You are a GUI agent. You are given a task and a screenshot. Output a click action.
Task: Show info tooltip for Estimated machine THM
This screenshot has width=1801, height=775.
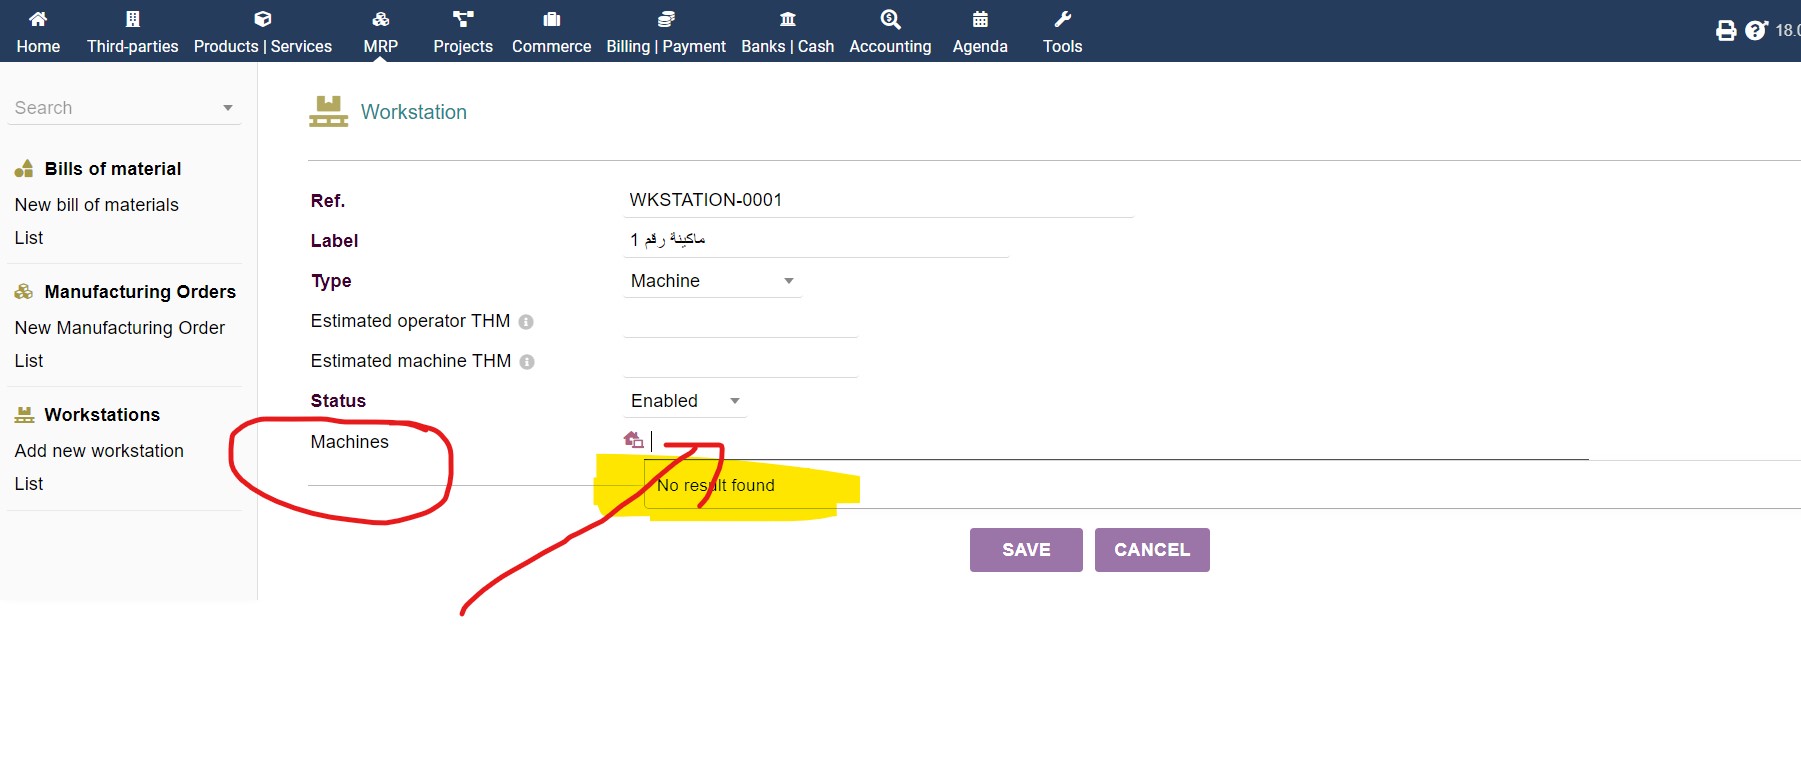click(x=527, y=362)
